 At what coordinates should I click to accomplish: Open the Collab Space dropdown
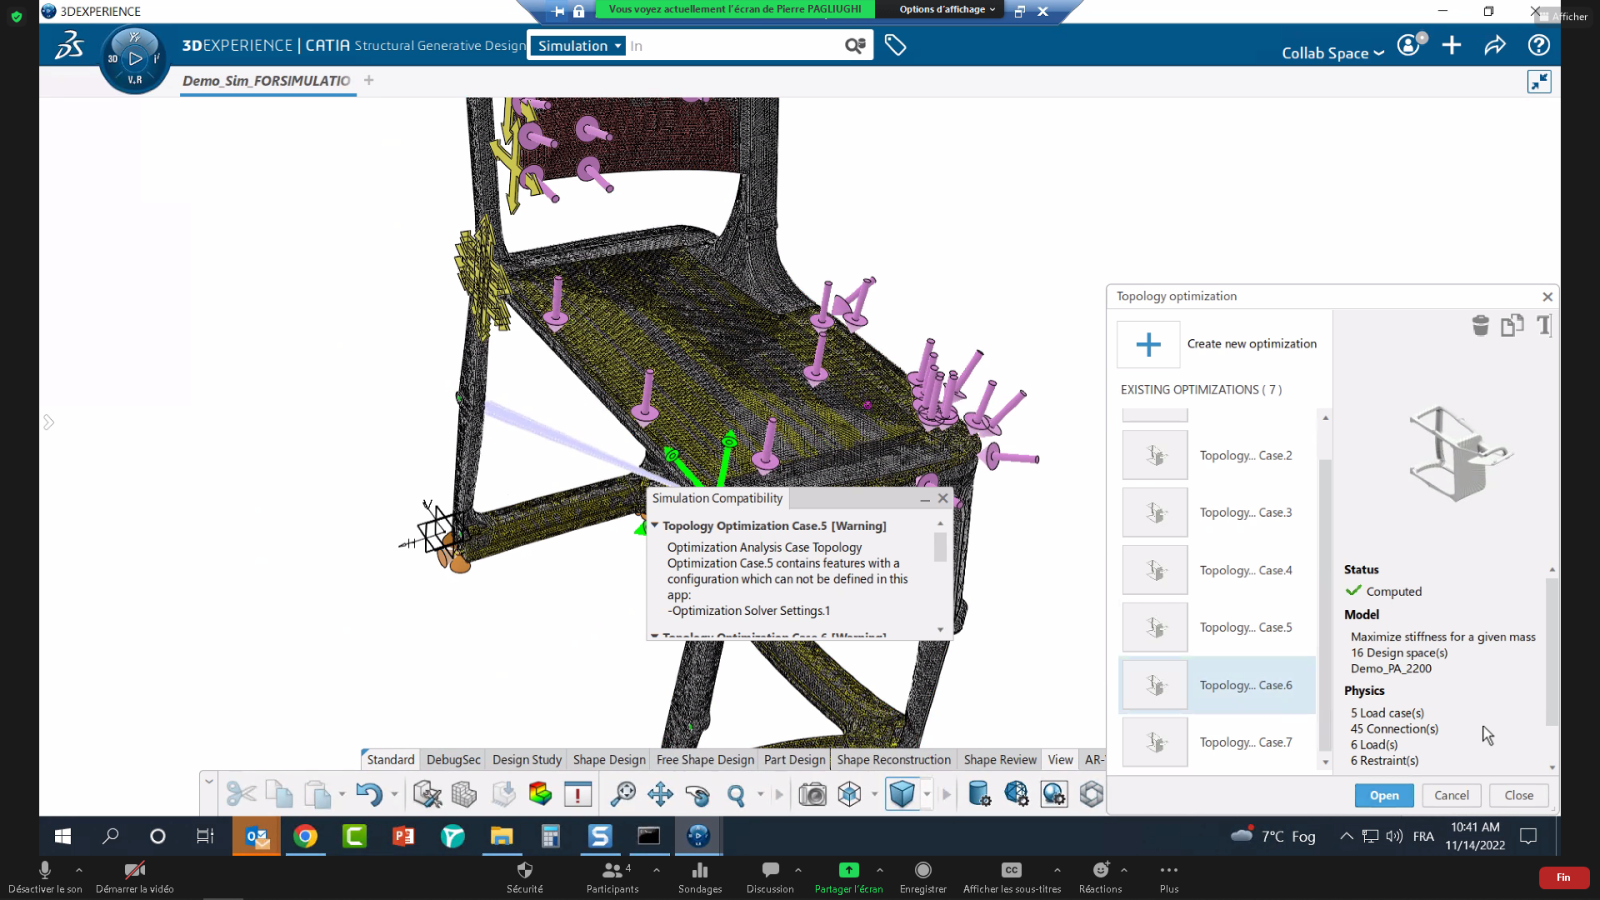(x=1333, y=53)
